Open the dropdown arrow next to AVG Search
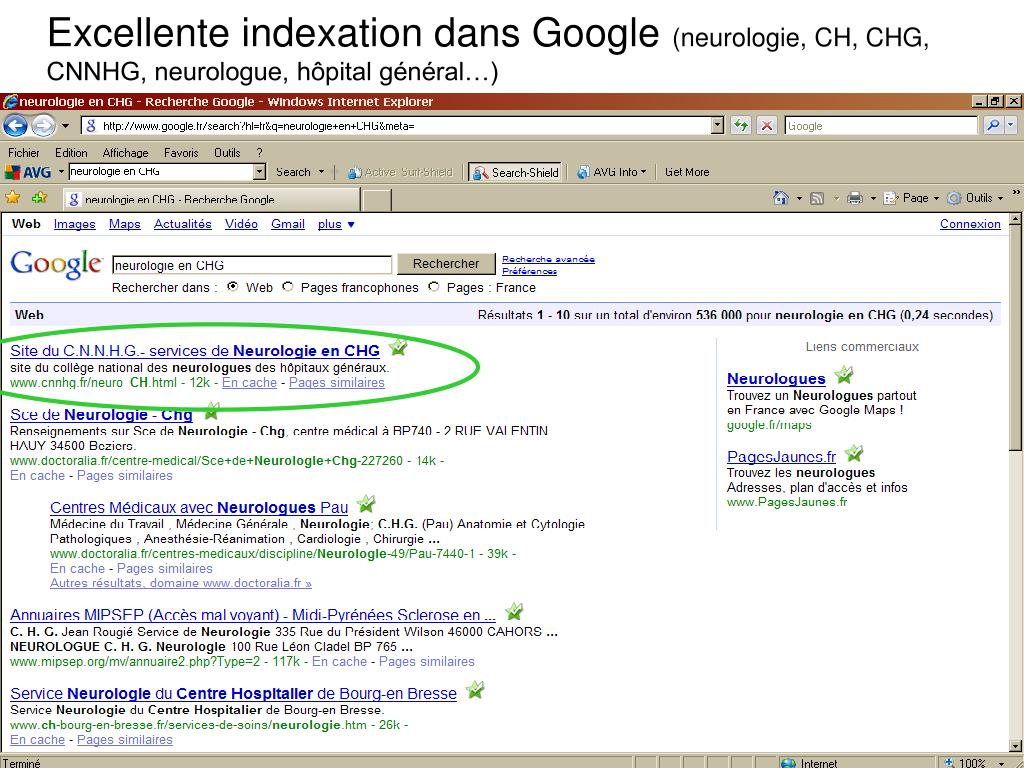This screenshot has height=768, width=1024. coord(321,172)
